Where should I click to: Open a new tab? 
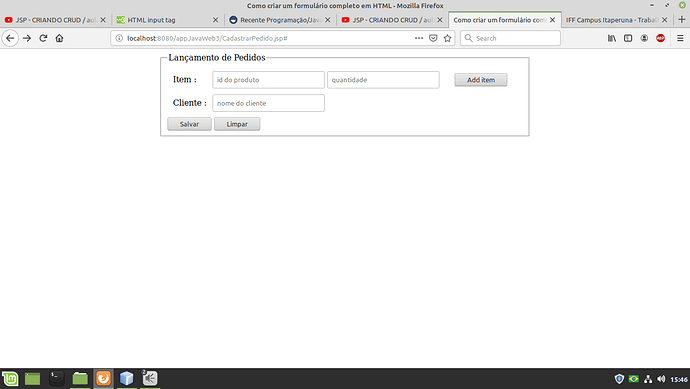[682, 20]
